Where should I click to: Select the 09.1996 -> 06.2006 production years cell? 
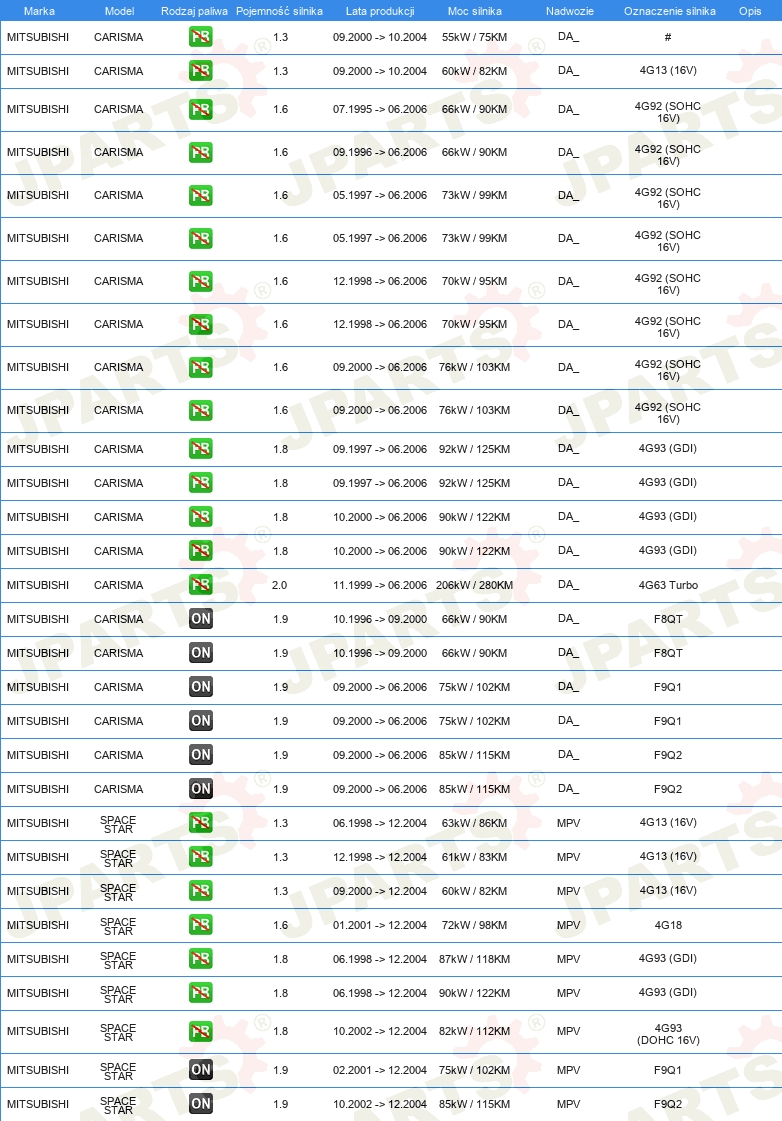point(380,152)
